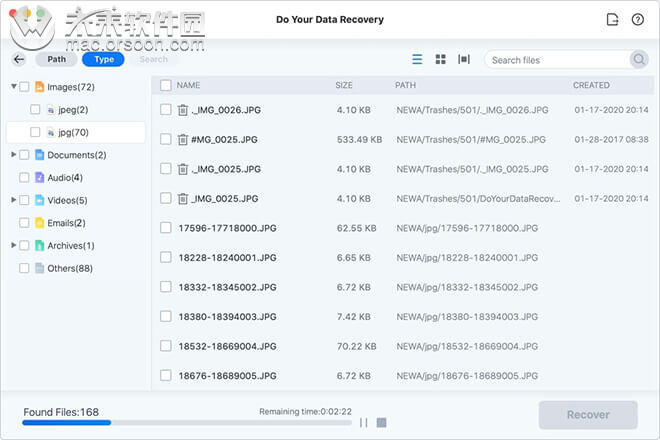Viewport: 660px width, 440px height.
Task: Click trash icon beside ._IMG_0025.JPG
Action: (x=182, y=169)
